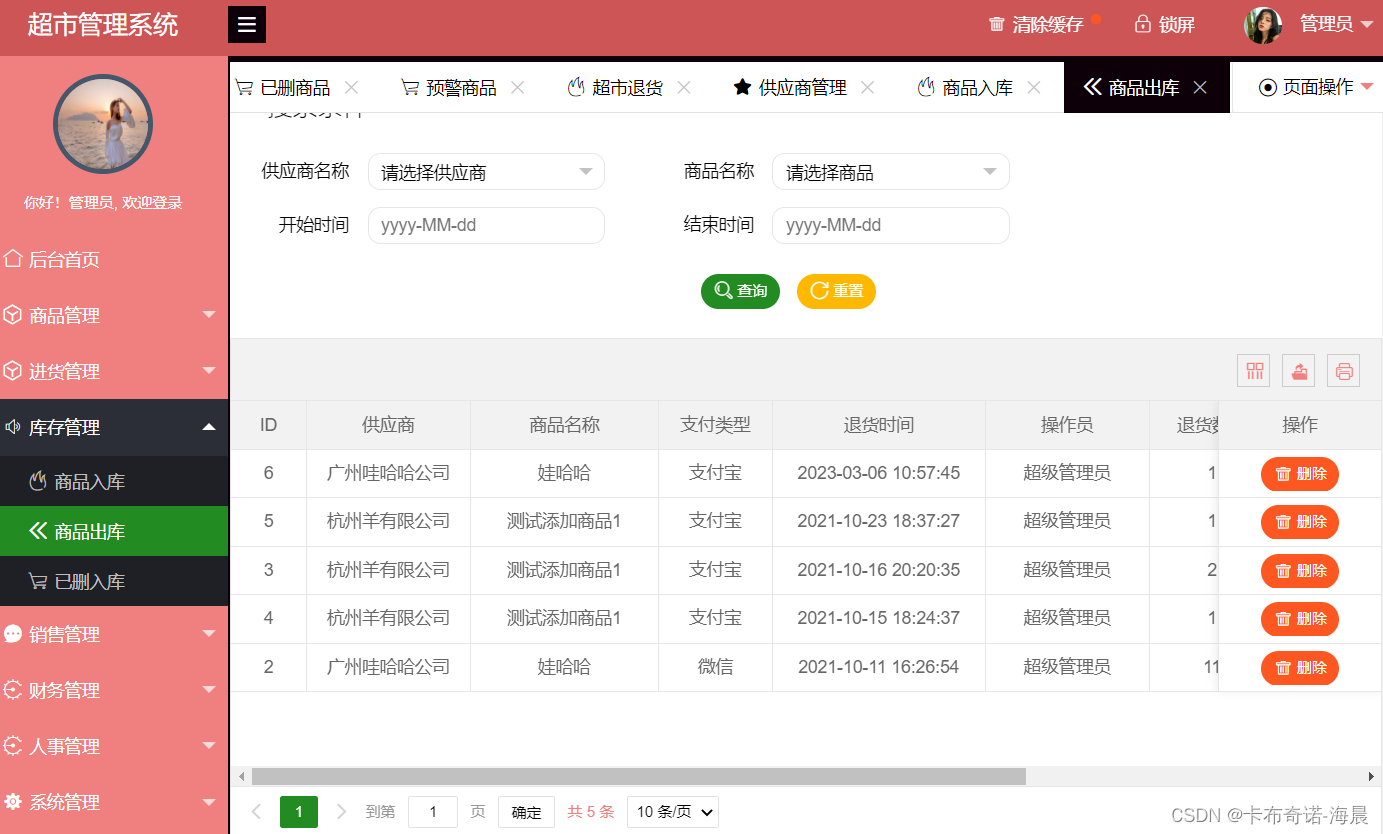Open the 请选择供应商 dropdown

[486, 172]
